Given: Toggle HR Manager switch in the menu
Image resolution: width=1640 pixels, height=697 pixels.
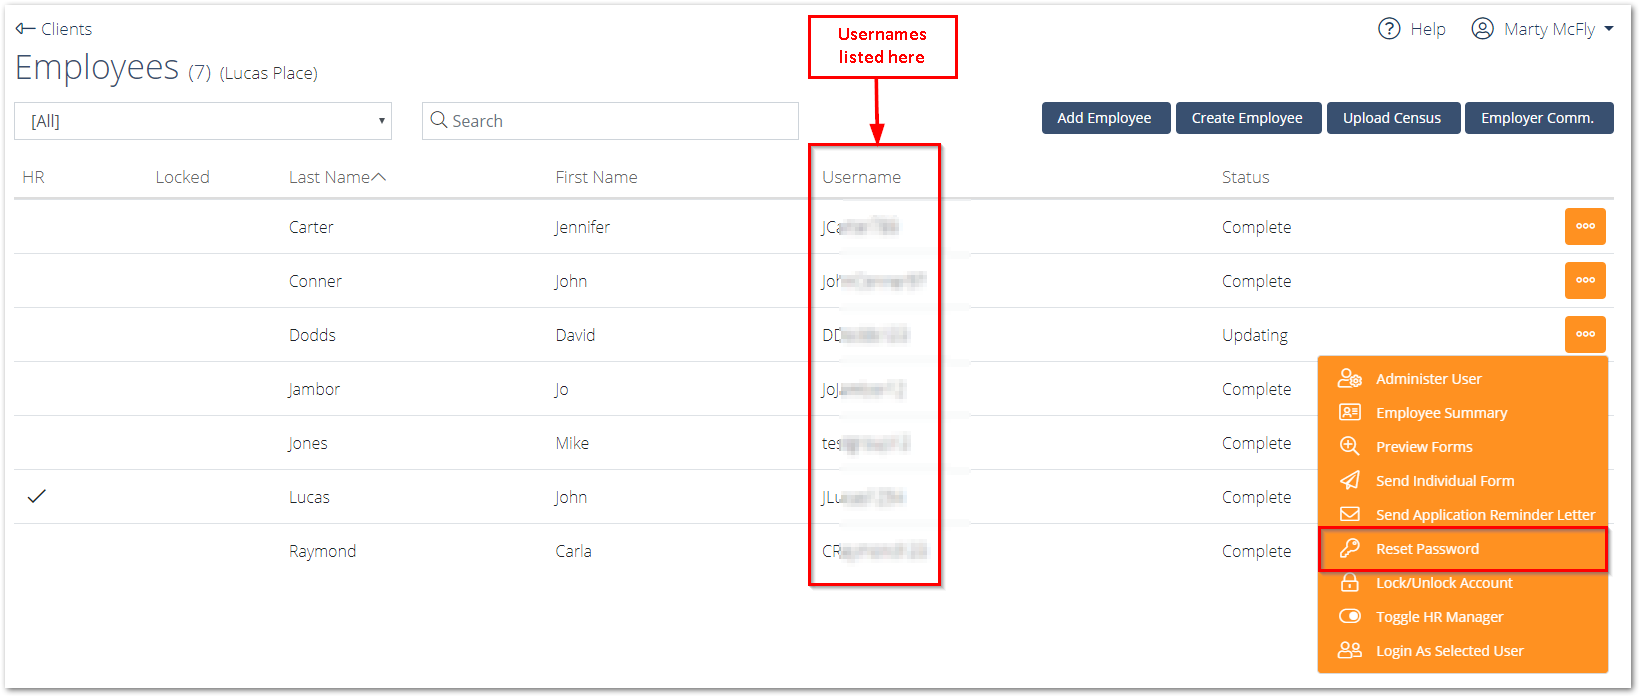Looking at the screenshot, I should point(1350,616).
